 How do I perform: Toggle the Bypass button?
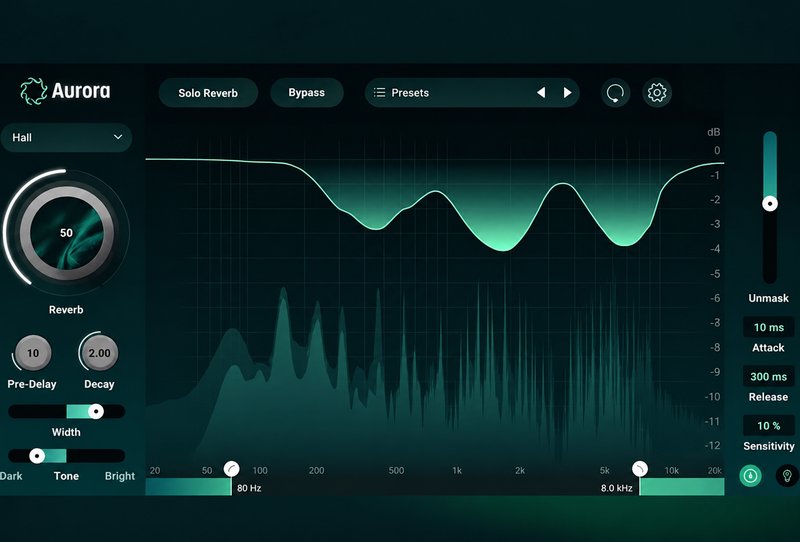click(x=307, y=92)
